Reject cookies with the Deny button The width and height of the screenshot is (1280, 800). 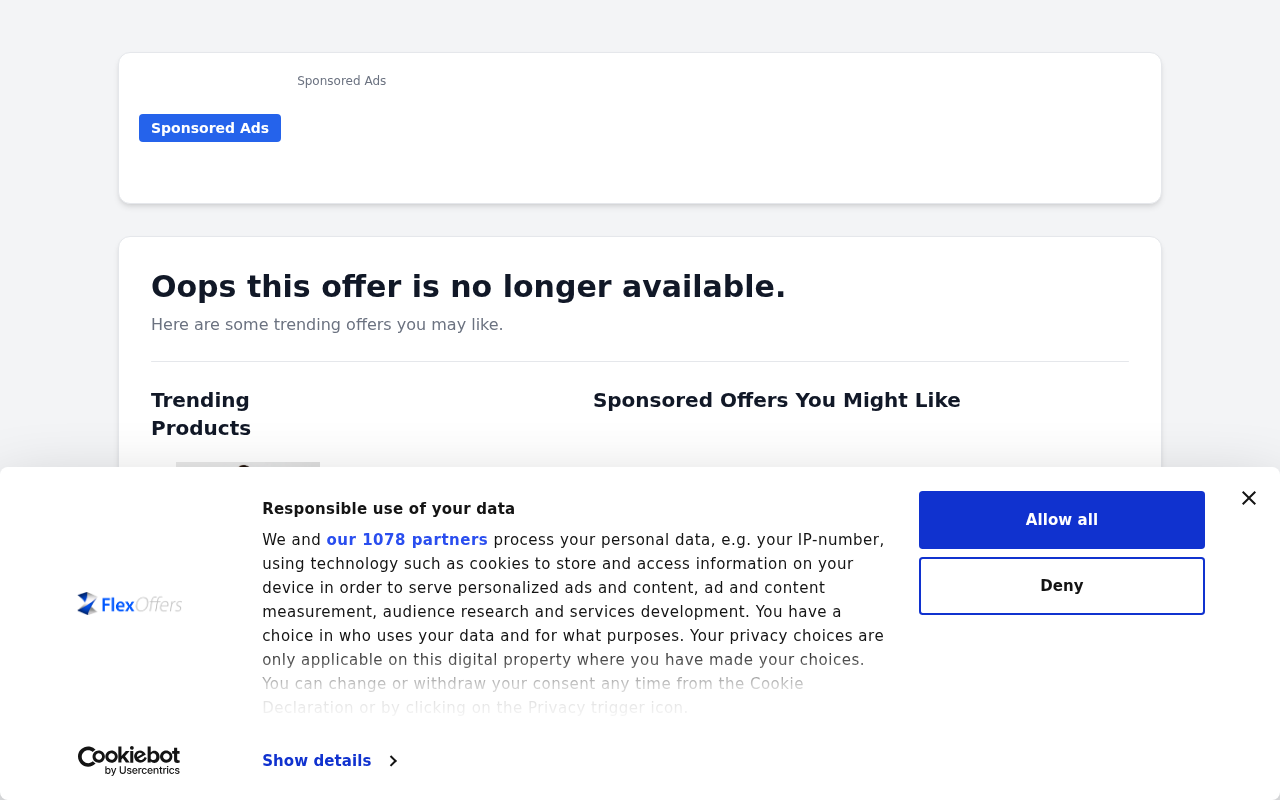(x=1062, y=586)
